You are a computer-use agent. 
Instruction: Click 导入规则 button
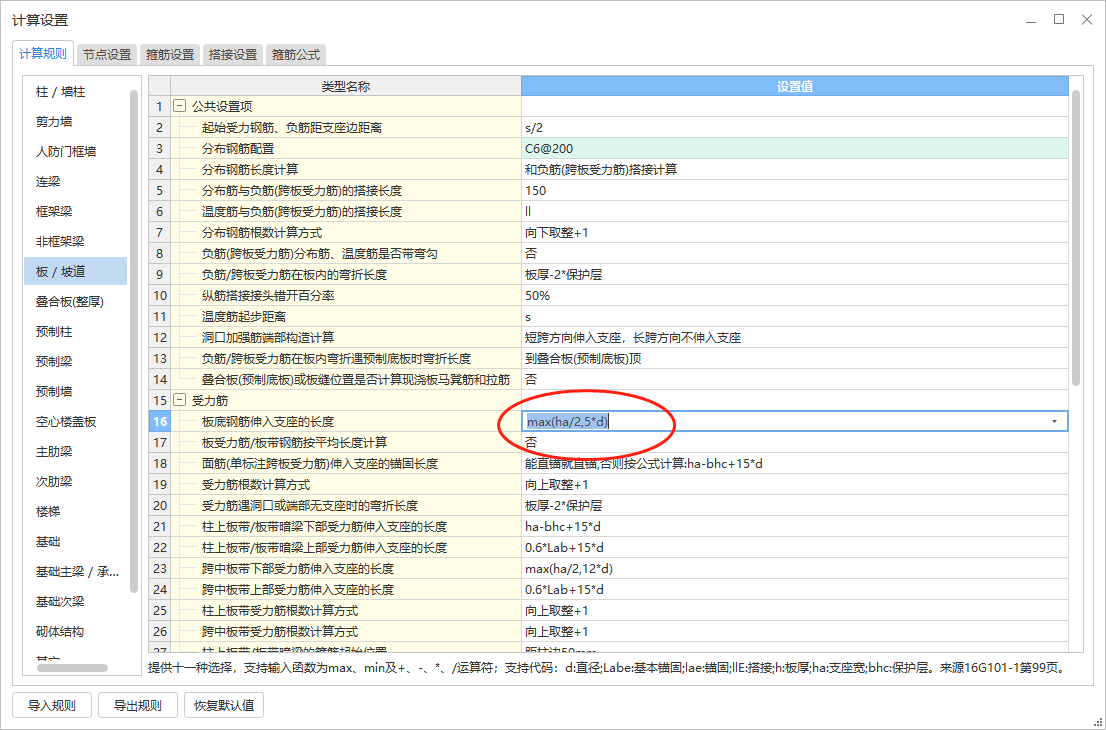click(x=50, y=705)
